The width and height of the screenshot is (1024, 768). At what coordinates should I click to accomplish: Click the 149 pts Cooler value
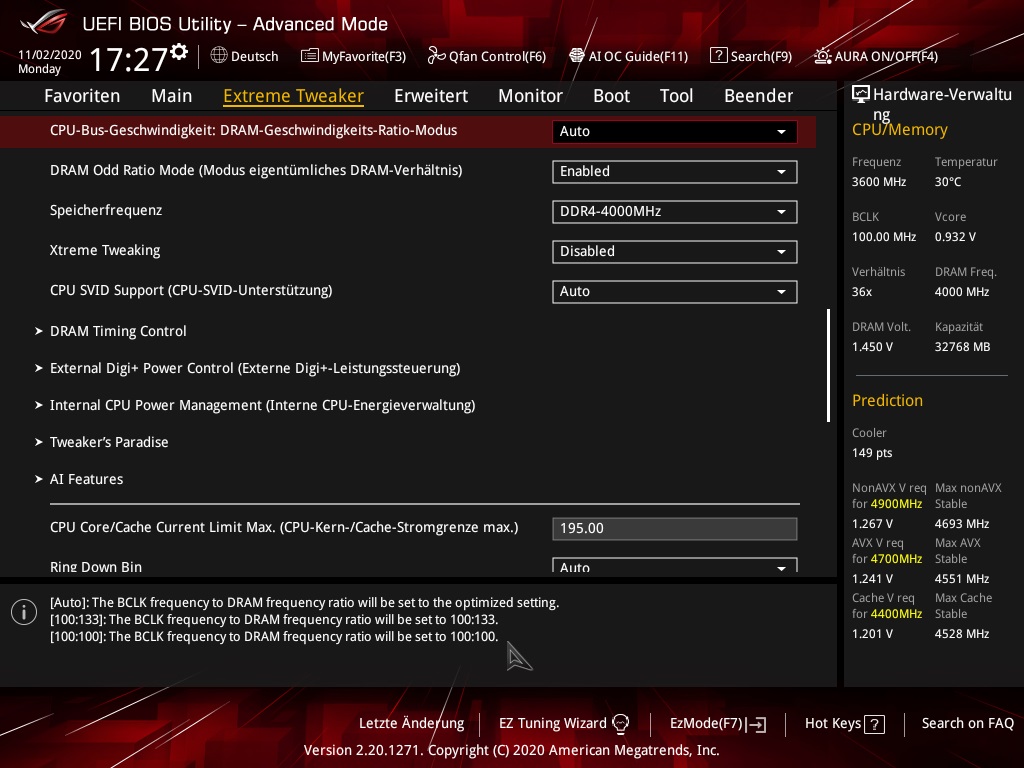872,453
